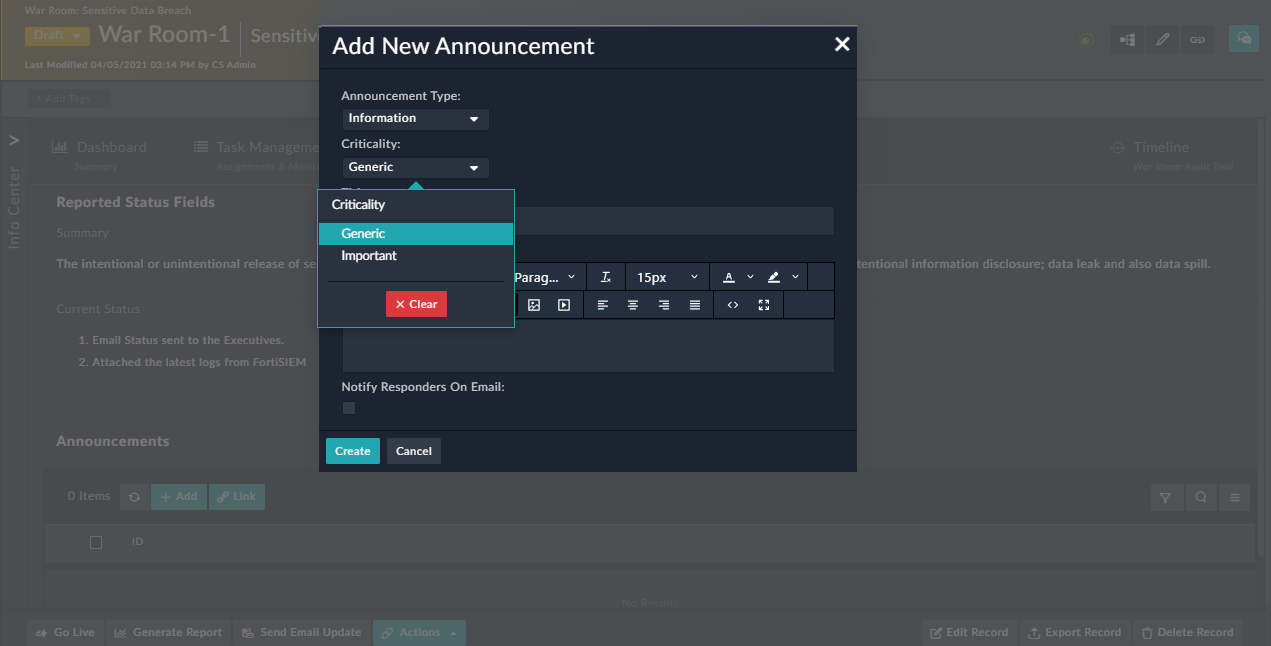Click the link icon in the top toolbar
The image size is (1271, 646).
coord(1197,39)
